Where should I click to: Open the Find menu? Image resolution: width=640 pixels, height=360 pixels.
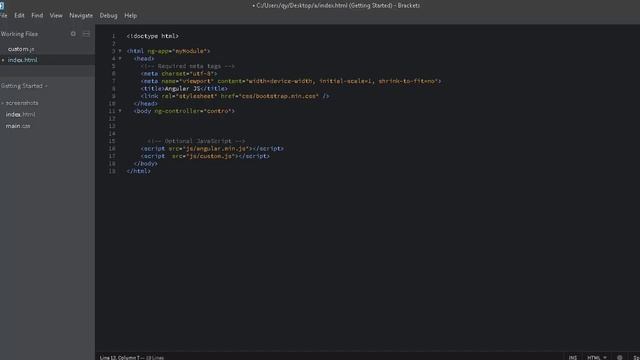(x=37, y=16)
